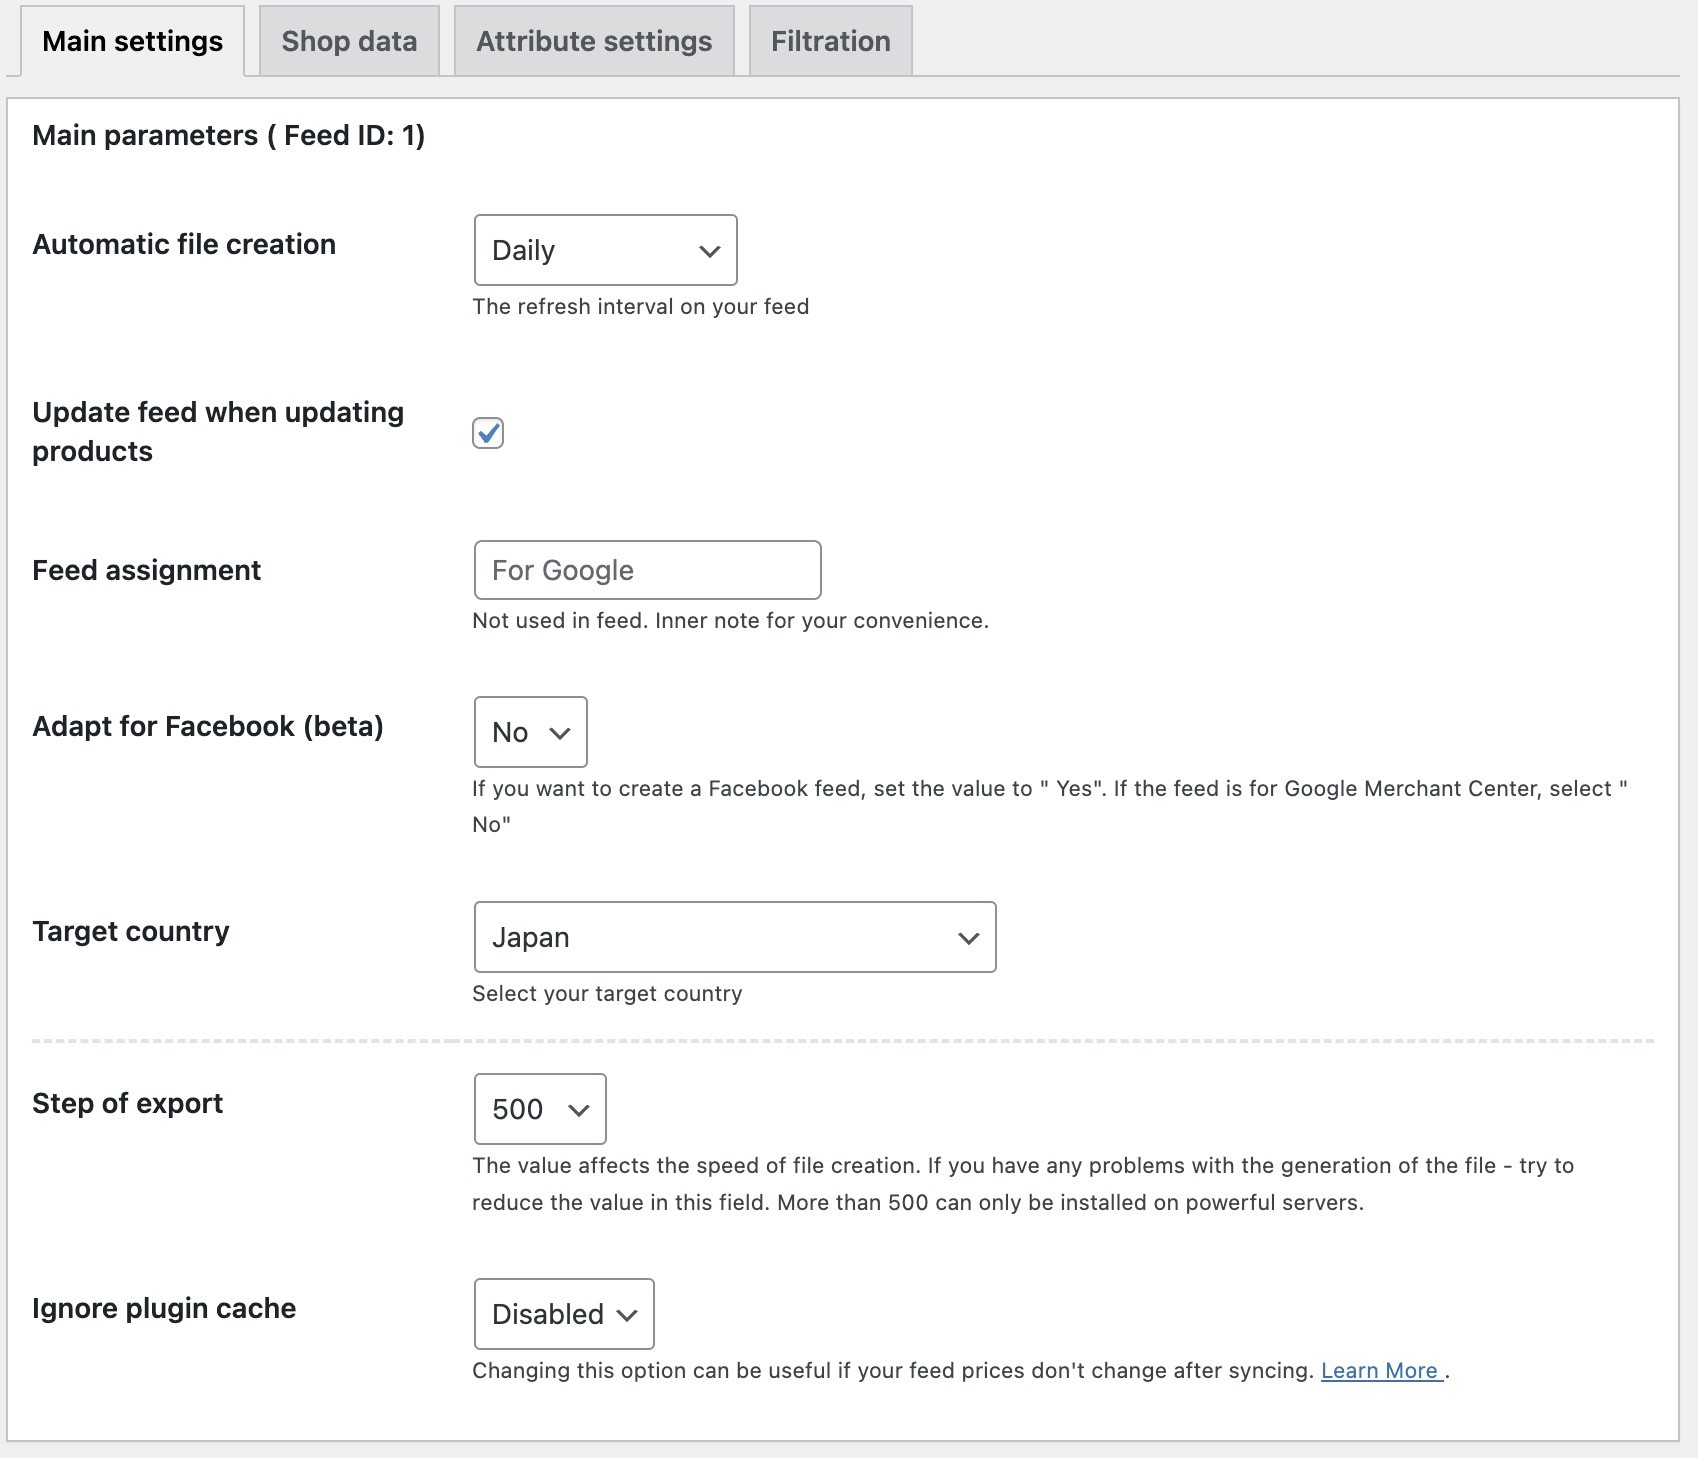This screenshot has width=1698, height=1458.
Task: Switch to the Shop data tab
Action: (x=348, y=40)
